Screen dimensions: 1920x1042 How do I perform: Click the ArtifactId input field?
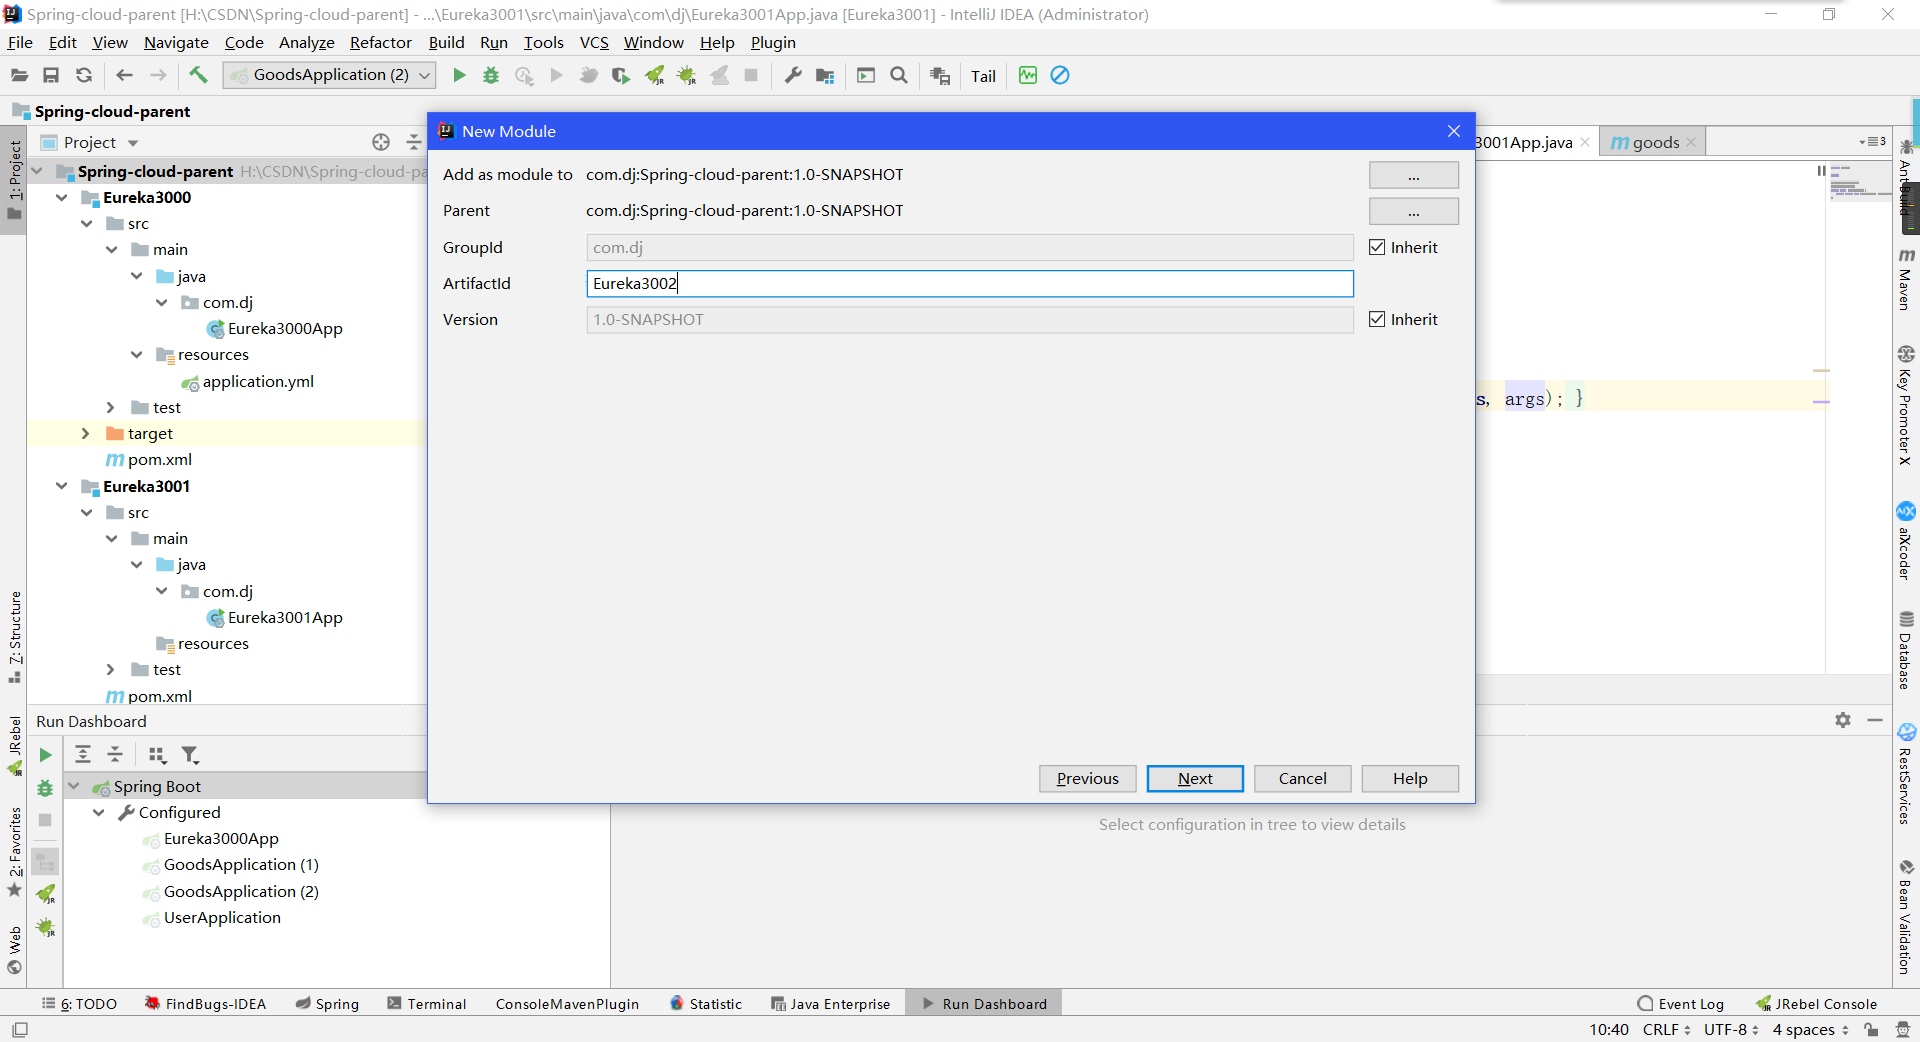click(x=969, y=283)
